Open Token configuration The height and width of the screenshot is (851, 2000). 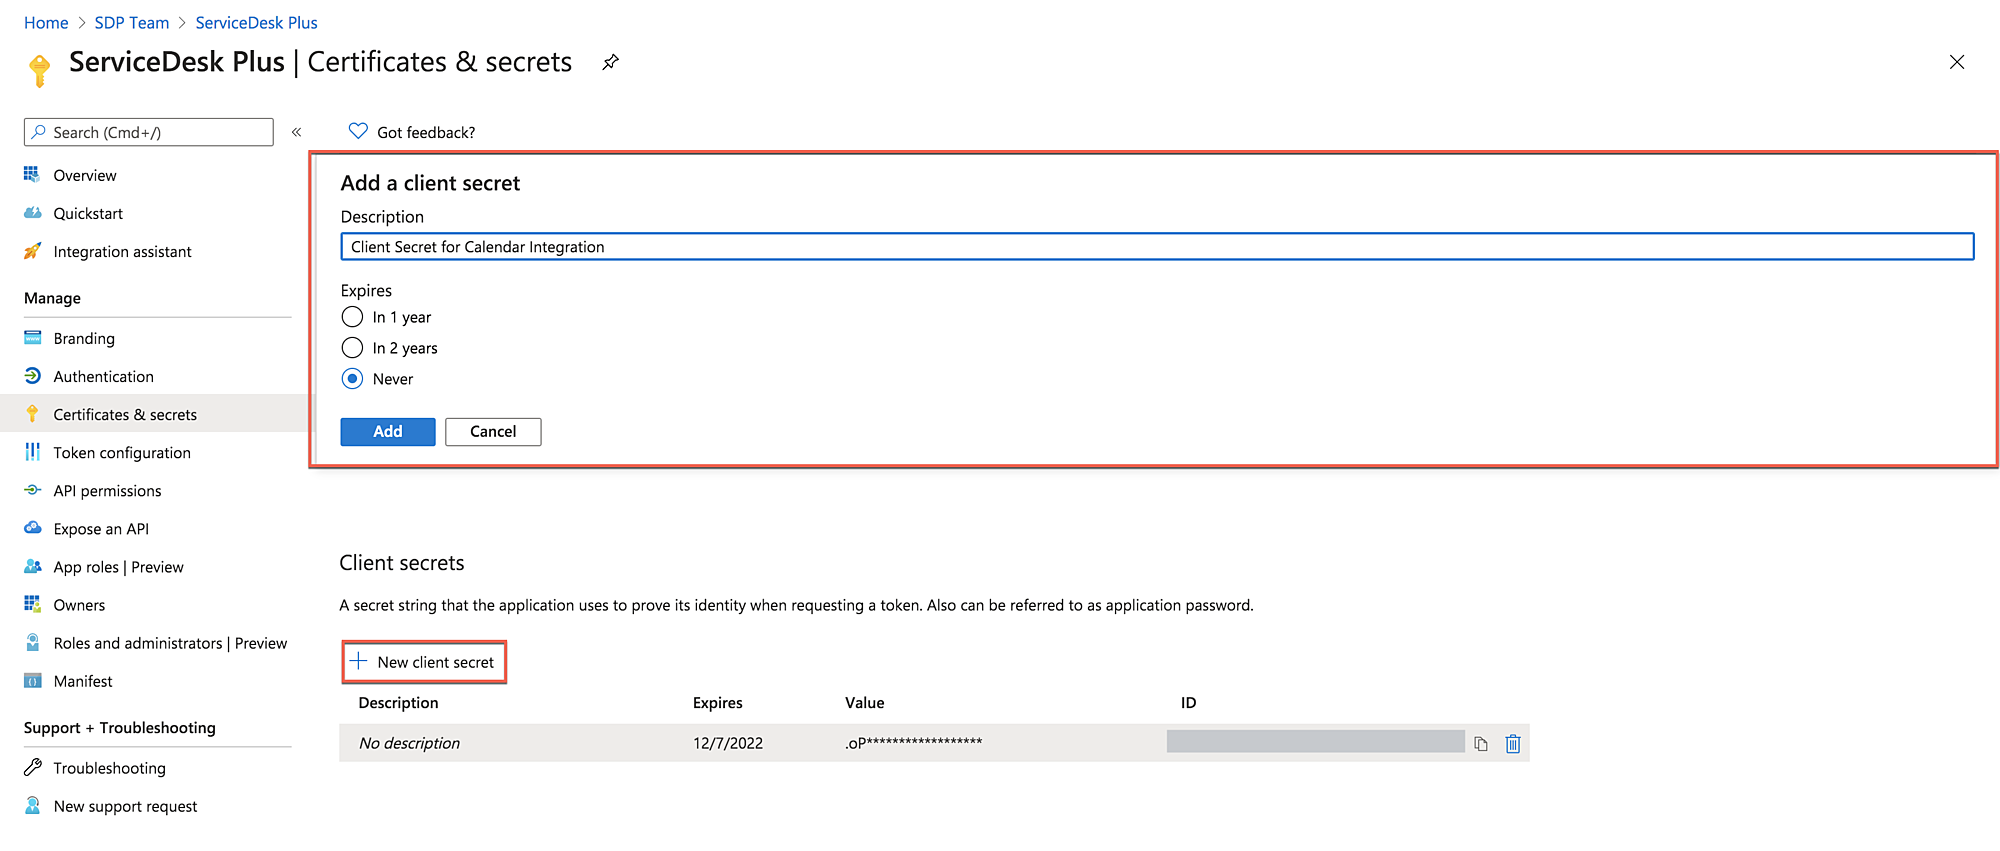coord(122,453)
